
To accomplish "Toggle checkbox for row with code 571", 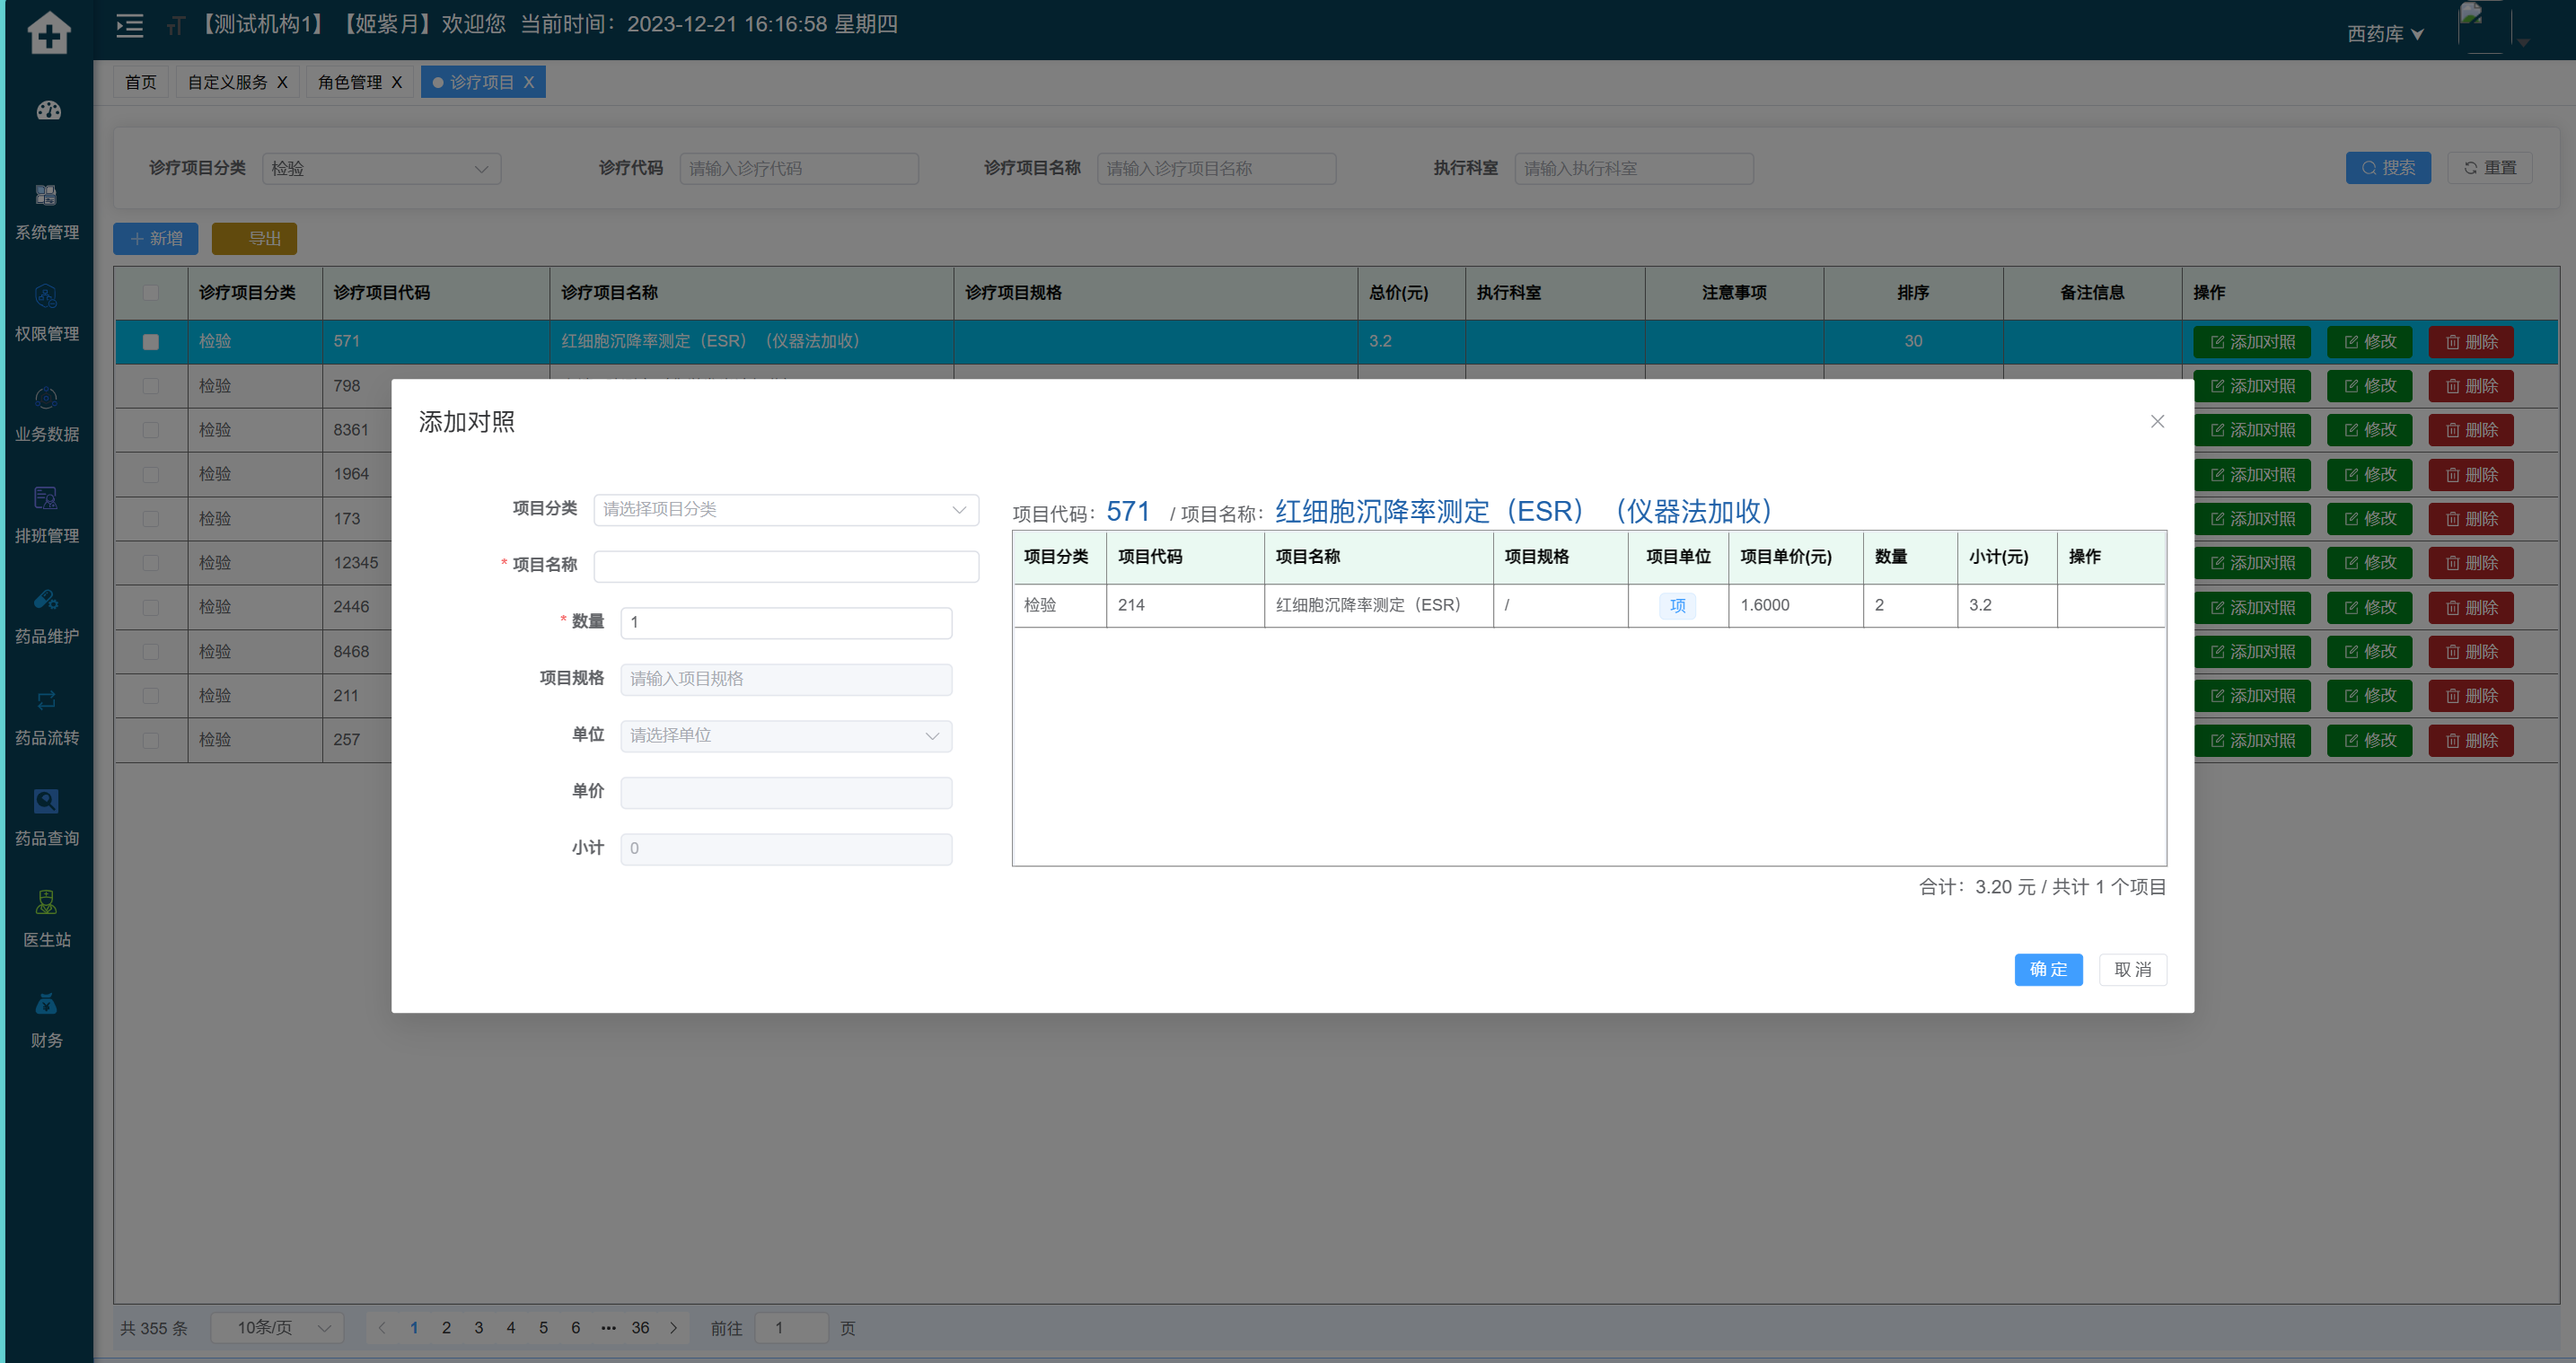I will click(151, 342).
